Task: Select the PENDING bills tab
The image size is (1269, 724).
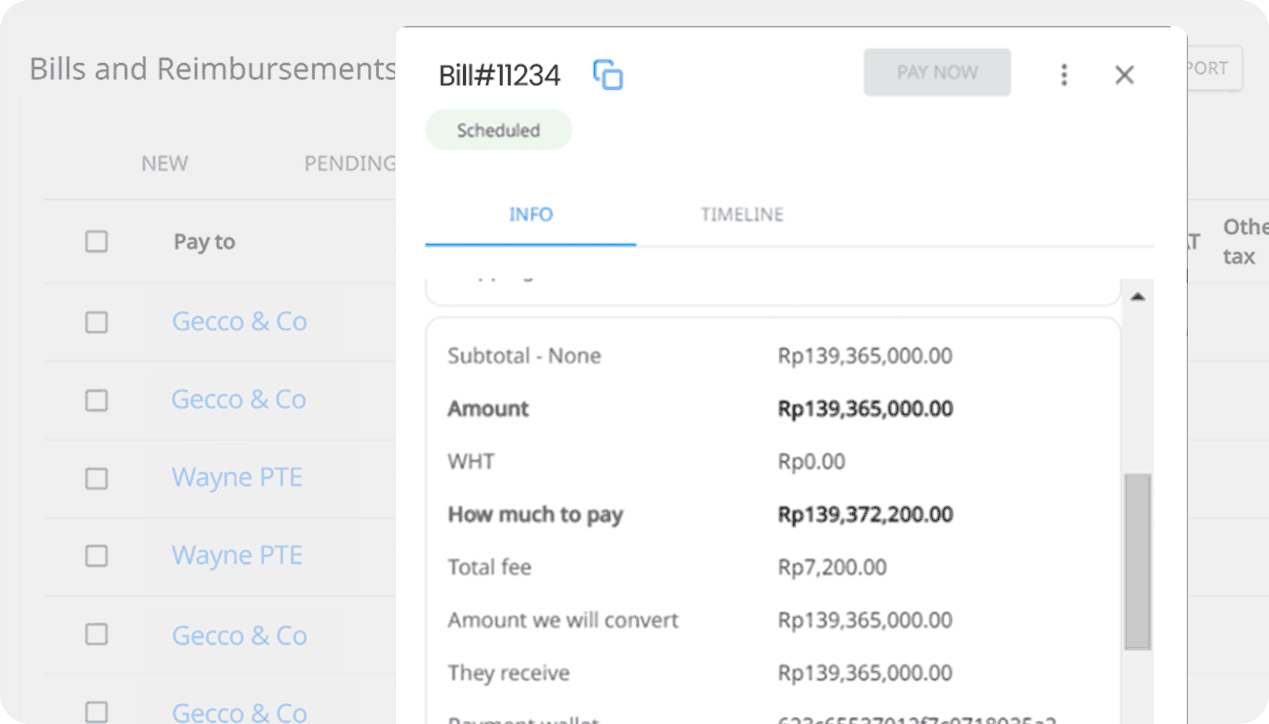Action: [349, 164]
